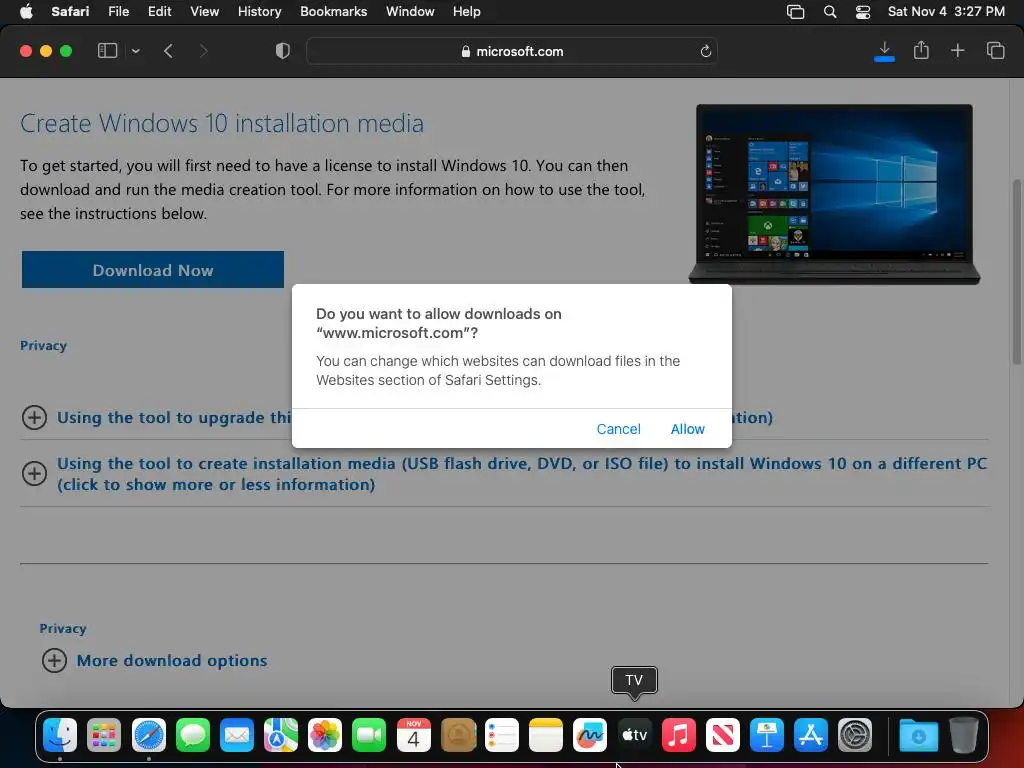Open the Bookmarks menu
The width and height of the screenshot is (1024, 768).
(333, 11)
